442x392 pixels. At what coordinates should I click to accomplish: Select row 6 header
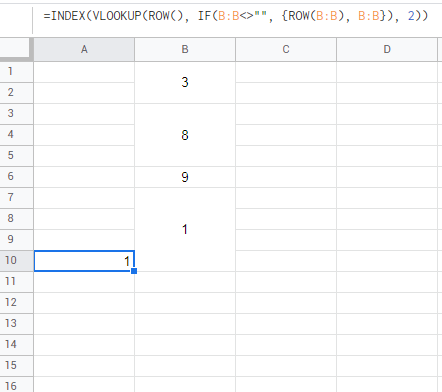coord(16,176)
